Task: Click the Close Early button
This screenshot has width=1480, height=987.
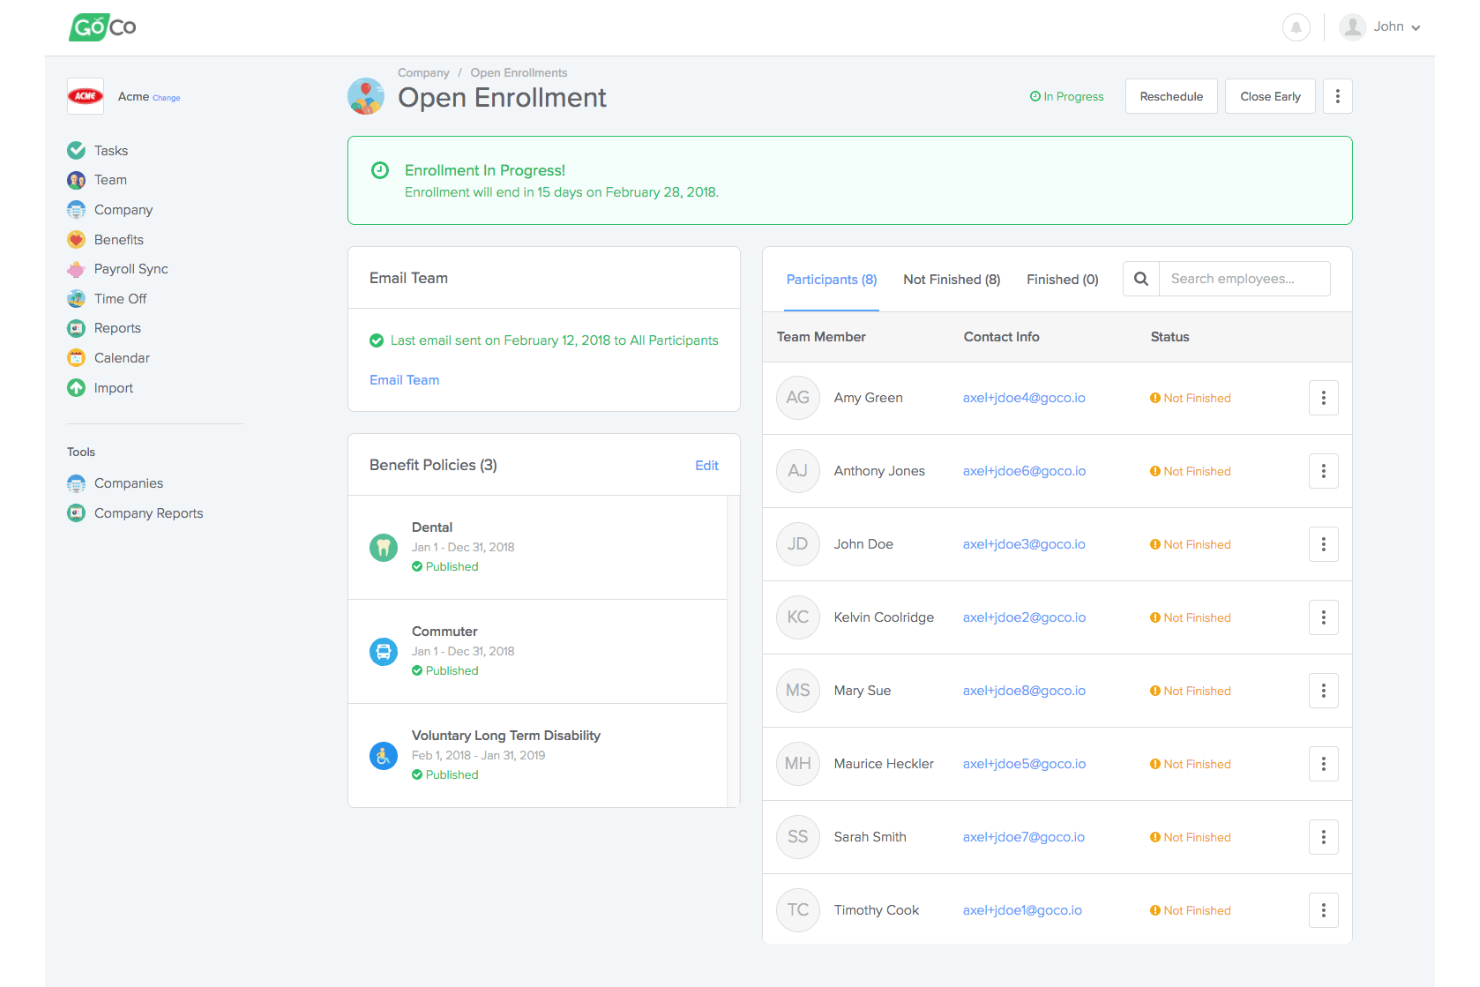Action: [x=1270, y=96]
